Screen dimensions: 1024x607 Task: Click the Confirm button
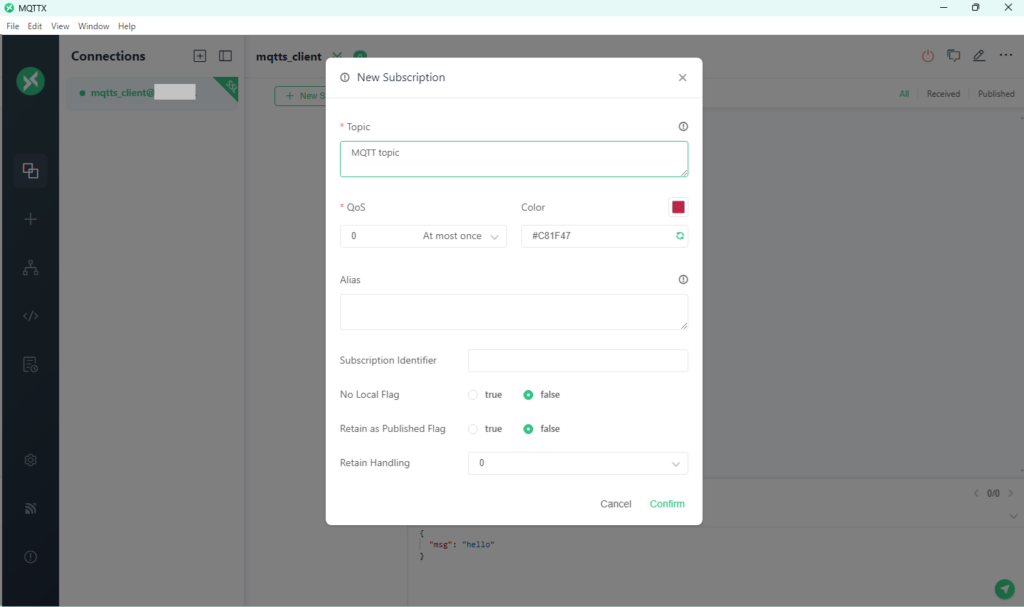click(667, 504)
